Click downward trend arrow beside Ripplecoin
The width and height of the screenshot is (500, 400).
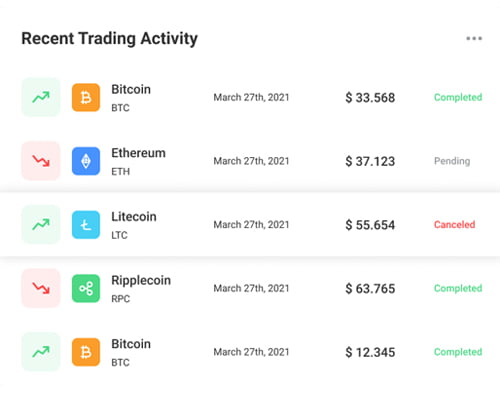pos(41,288)
